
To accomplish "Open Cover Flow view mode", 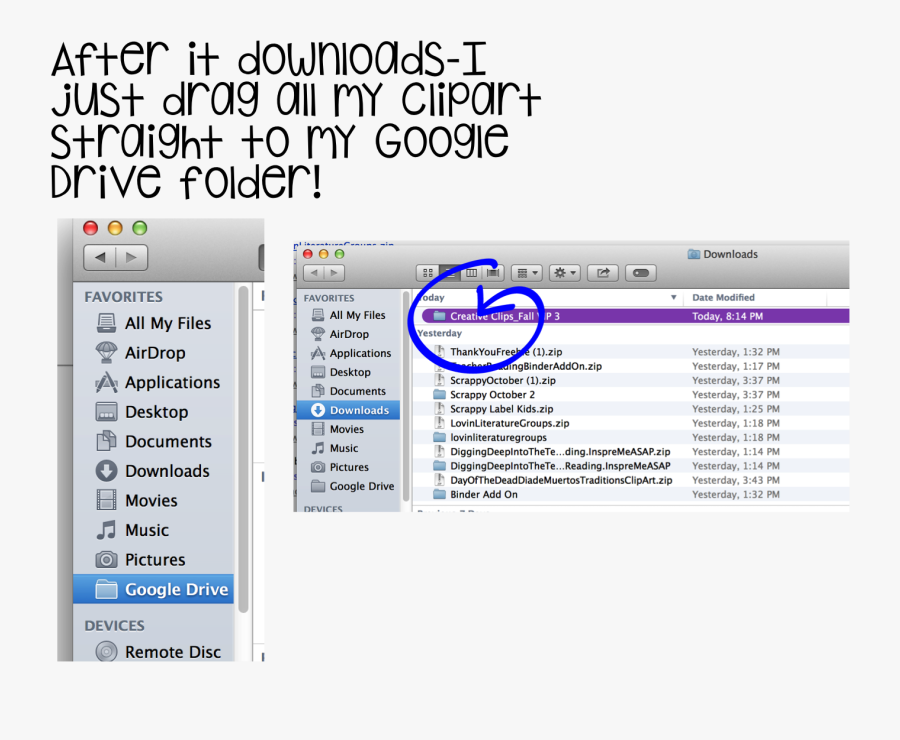I will click(x=493, y=271).
